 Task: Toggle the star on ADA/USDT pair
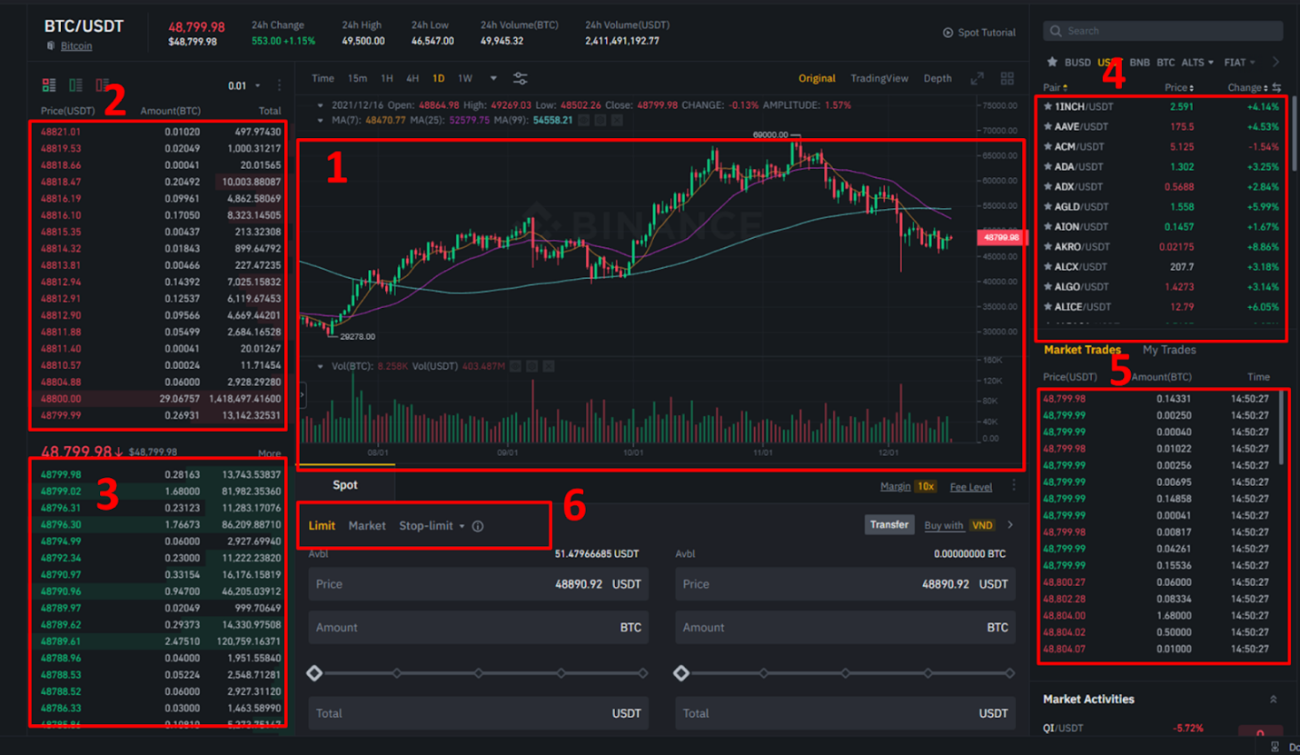(x=1048, y=167)
